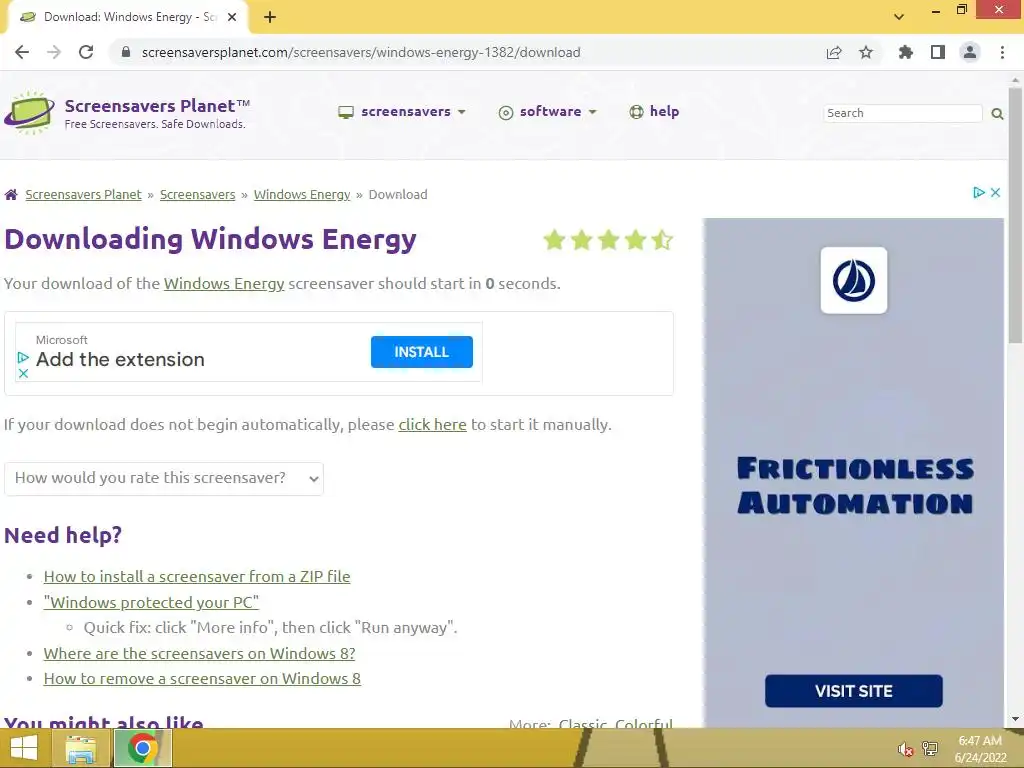This screenshot has height=768, width=1024.
Task: Click the browser forward arrow
Action: (x=54, y=52)
